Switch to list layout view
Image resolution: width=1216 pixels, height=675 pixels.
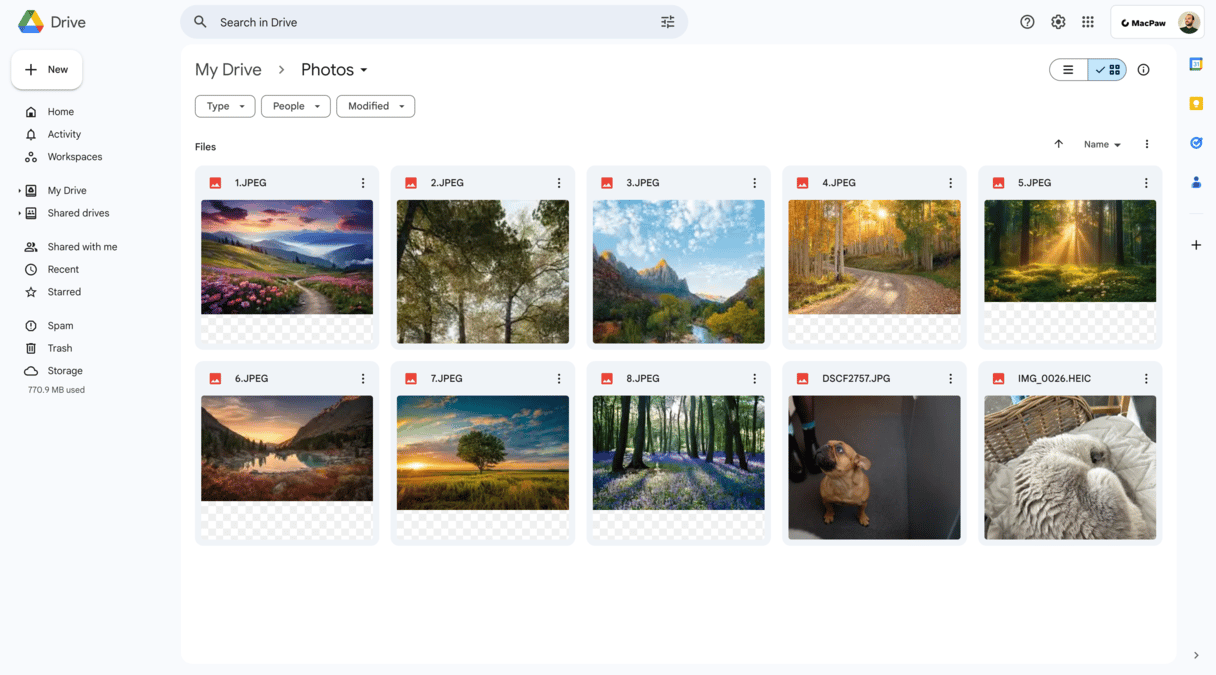click(1068, 70)
